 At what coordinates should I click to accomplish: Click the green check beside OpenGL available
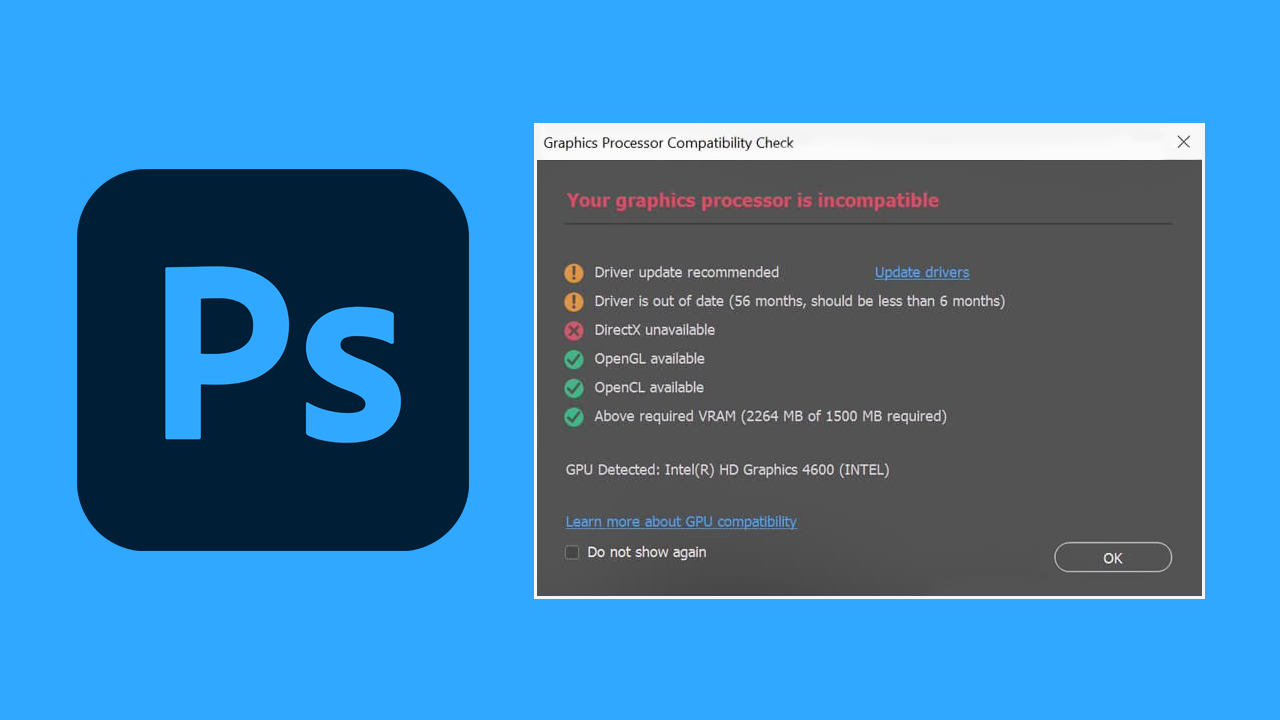coord(574,359)
